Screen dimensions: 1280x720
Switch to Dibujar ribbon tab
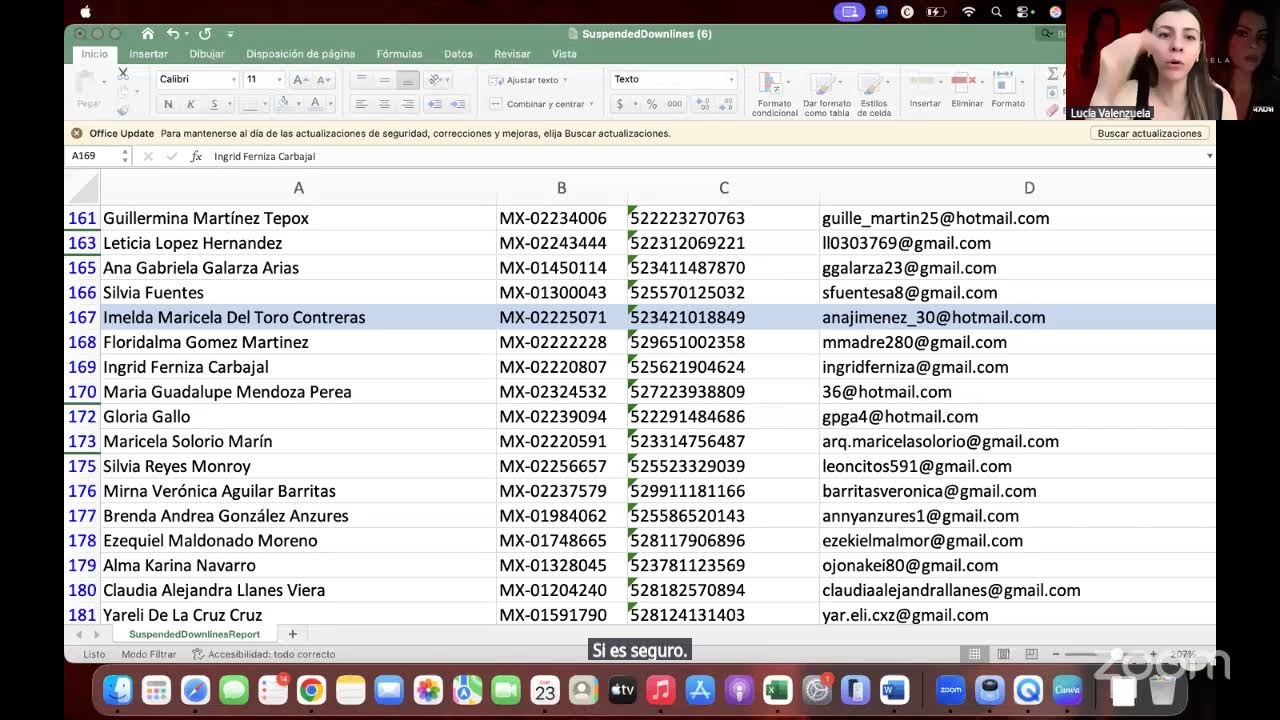[207, 54]
